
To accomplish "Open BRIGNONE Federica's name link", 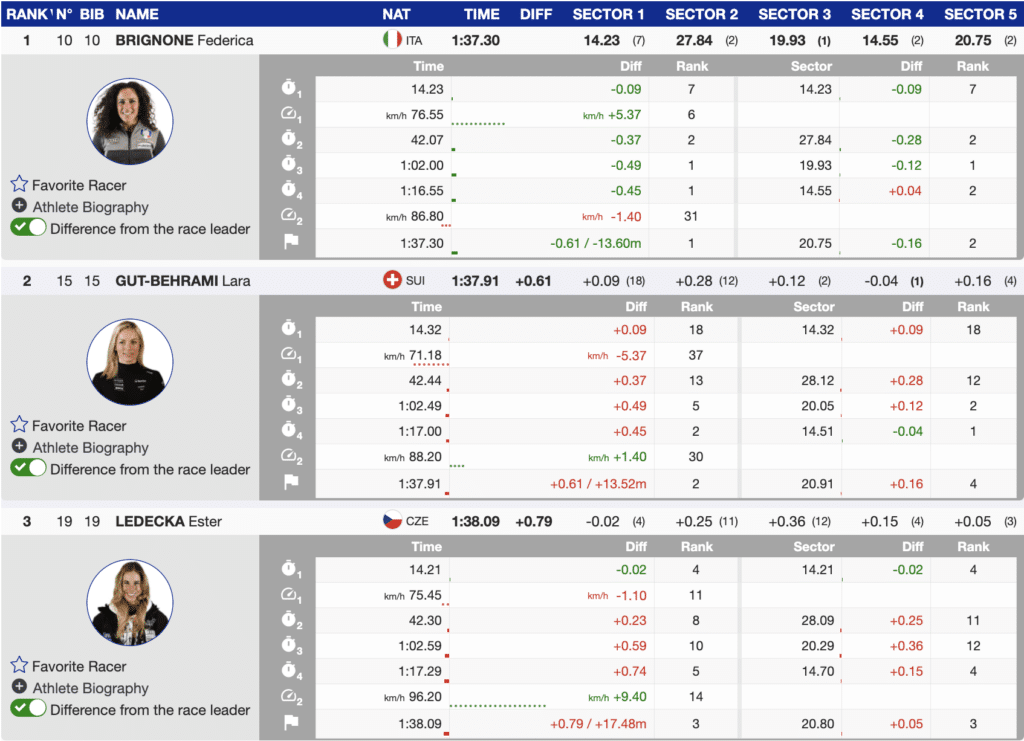I will coord(184,40).
